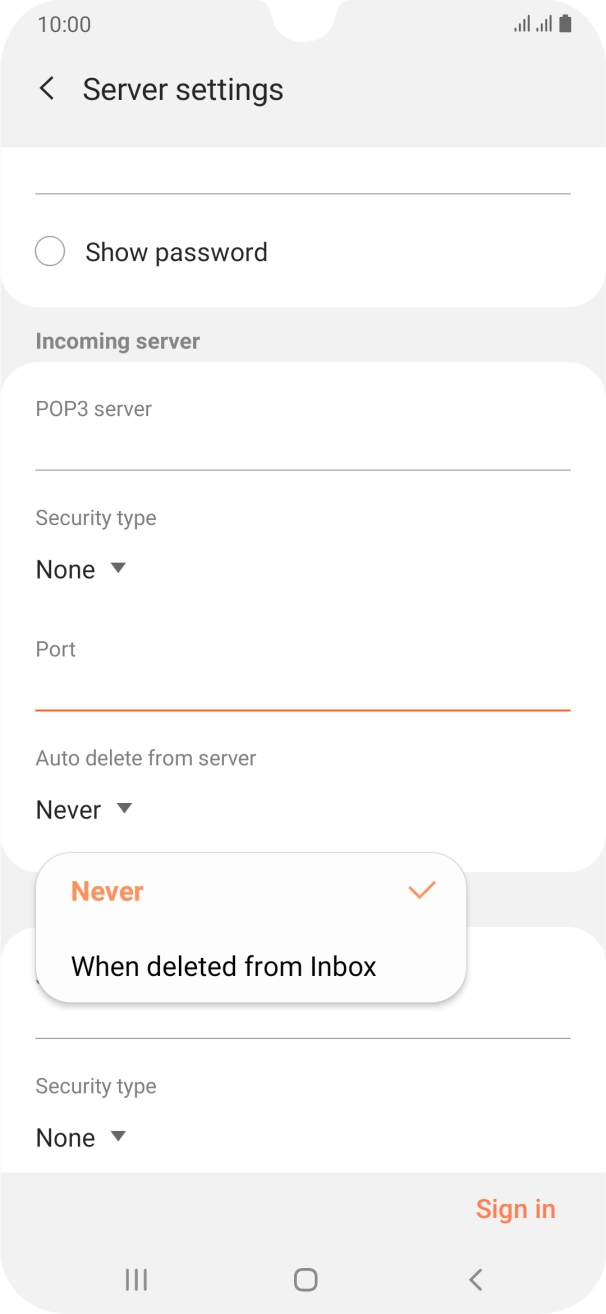Open the outgoing Security type None dropdown
This screenshot has width=606, height=1314.
click(x=80, y=1136)
